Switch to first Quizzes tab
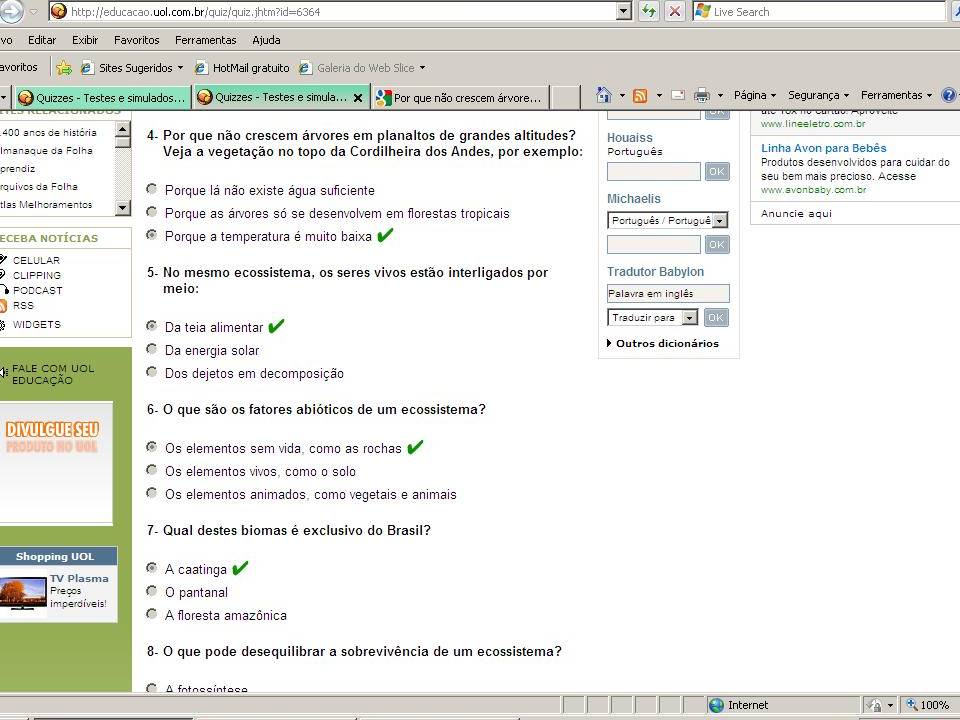 (x=102, y=97)
